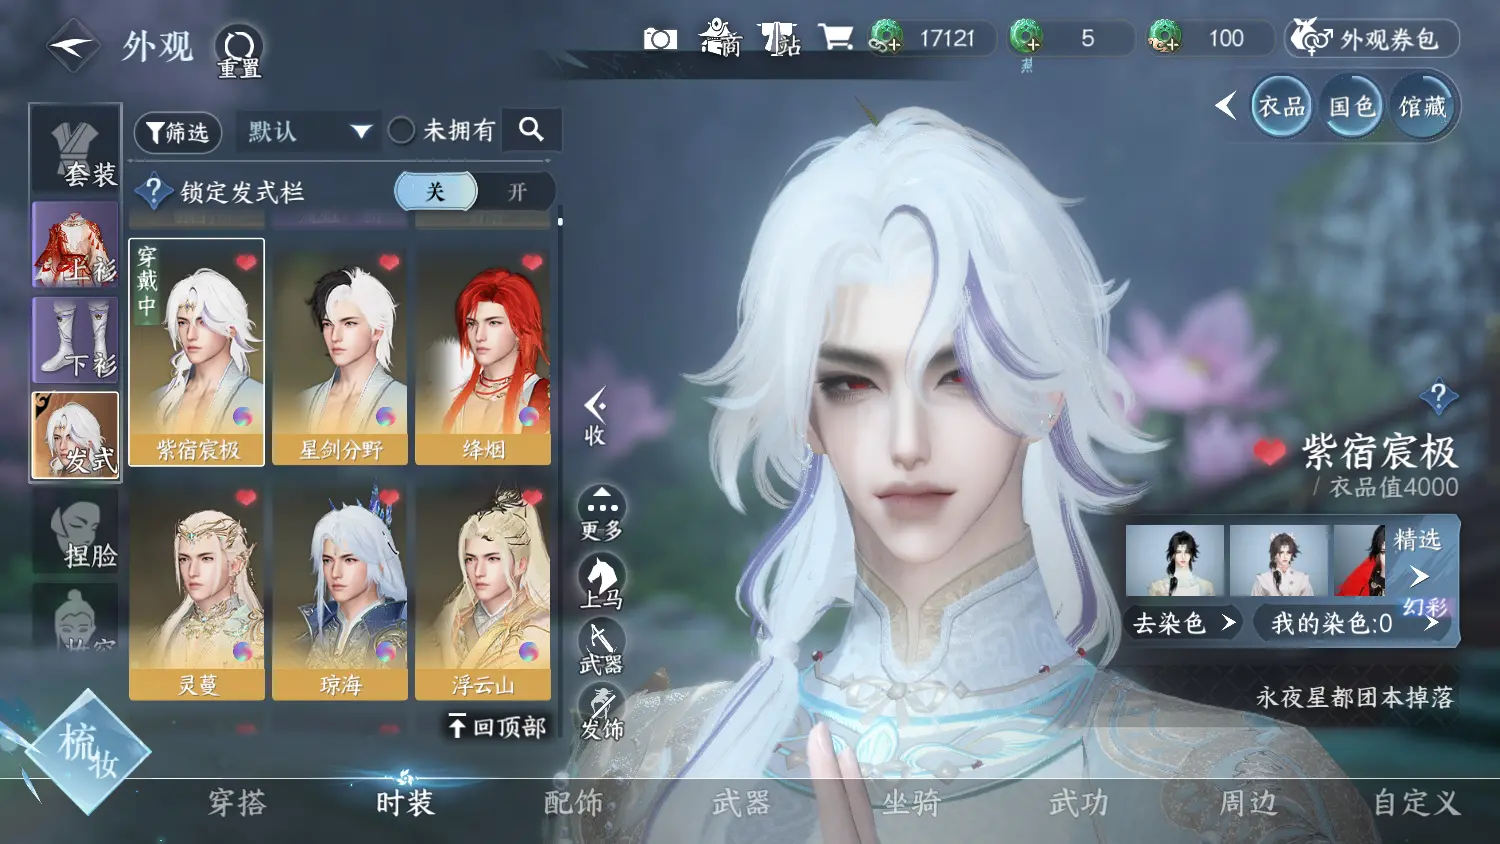Open the 梳妆 dressing diamond button
The height and width of the screenshot is (844, 1500).
[x=89, y=750]
